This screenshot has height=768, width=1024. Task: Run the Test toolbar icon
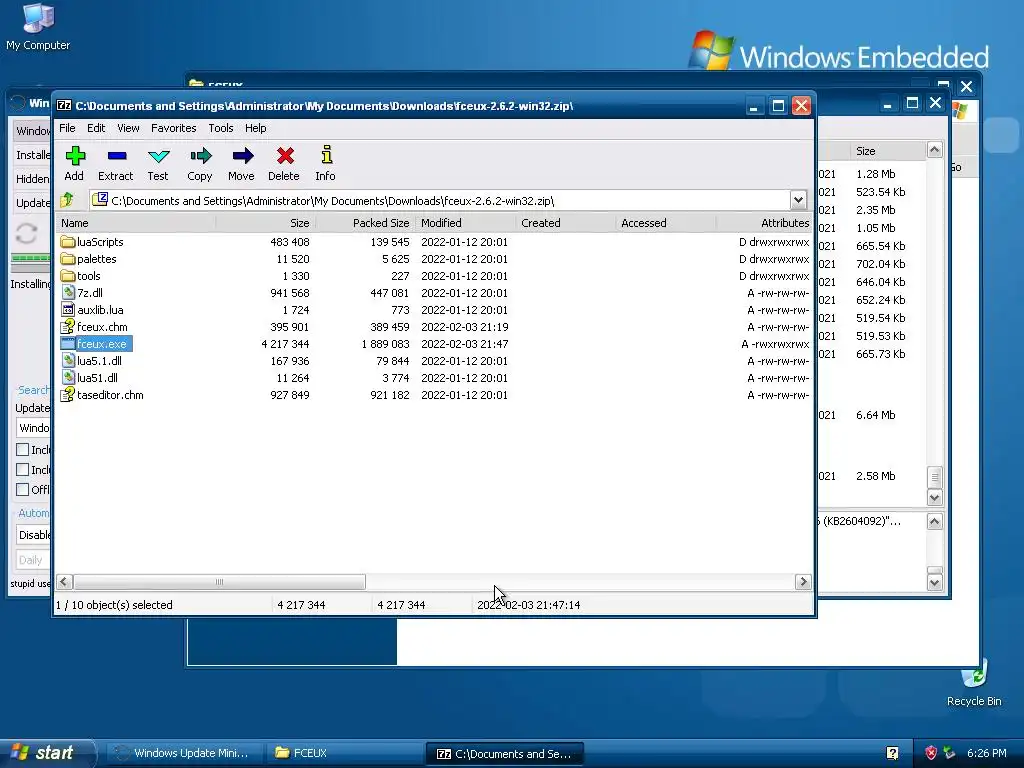158,155
